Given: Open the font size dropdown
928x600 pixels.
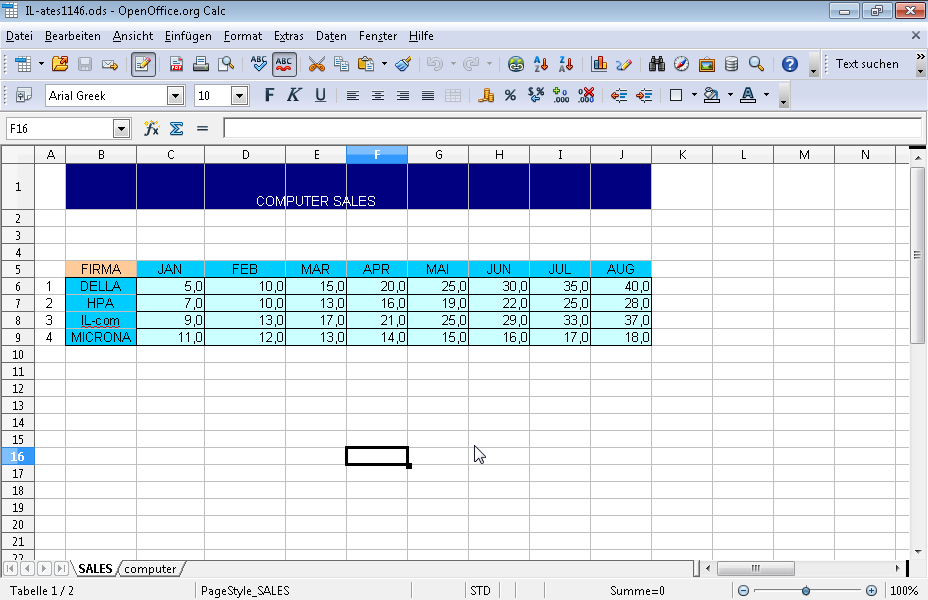Looking at the screenshot, I should (x=239, y=95).
